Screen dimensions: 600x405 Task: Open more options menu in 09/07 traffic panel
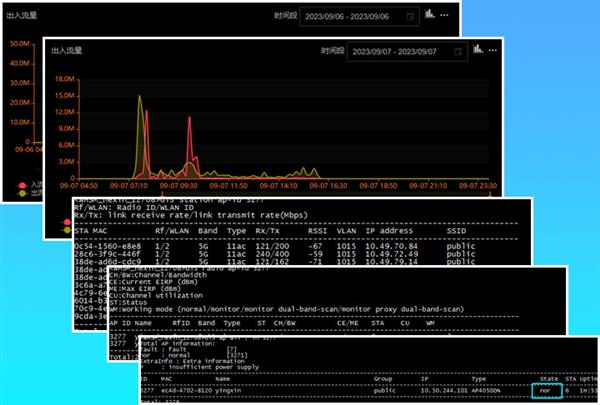point(493,50)
